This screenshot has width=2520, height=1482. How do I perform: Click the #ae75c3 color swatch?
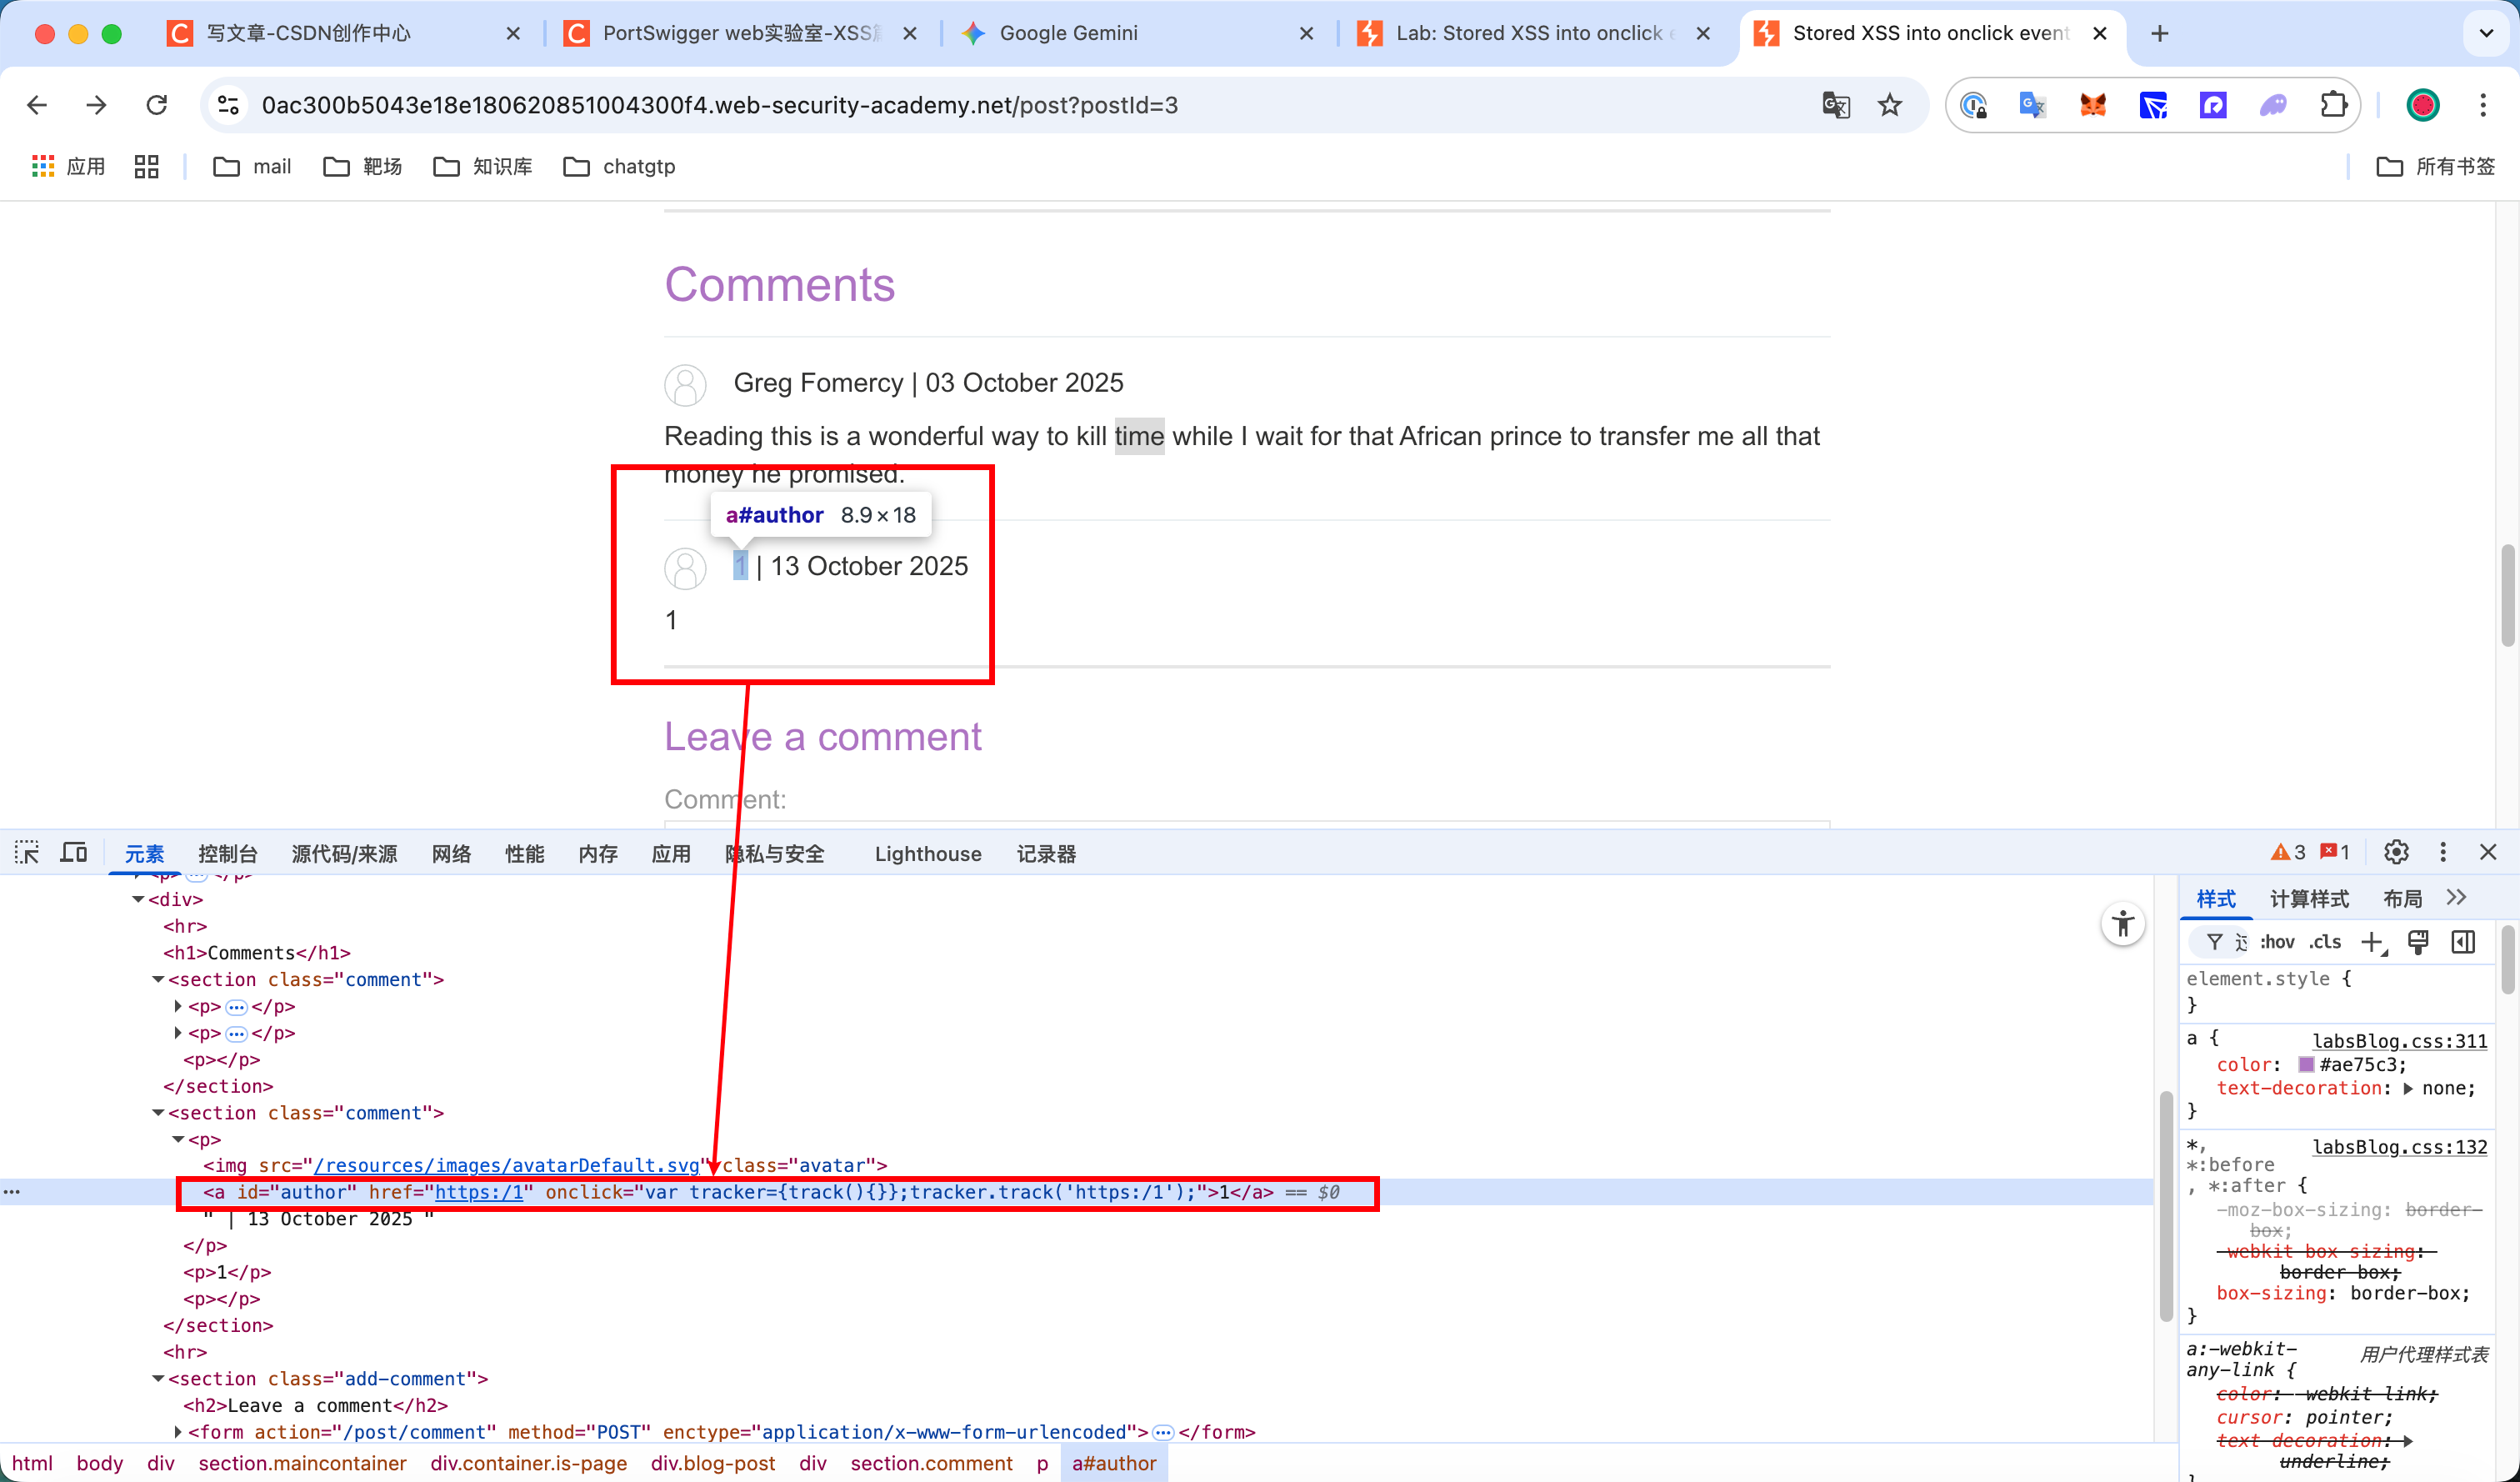click(2306, 1065)
